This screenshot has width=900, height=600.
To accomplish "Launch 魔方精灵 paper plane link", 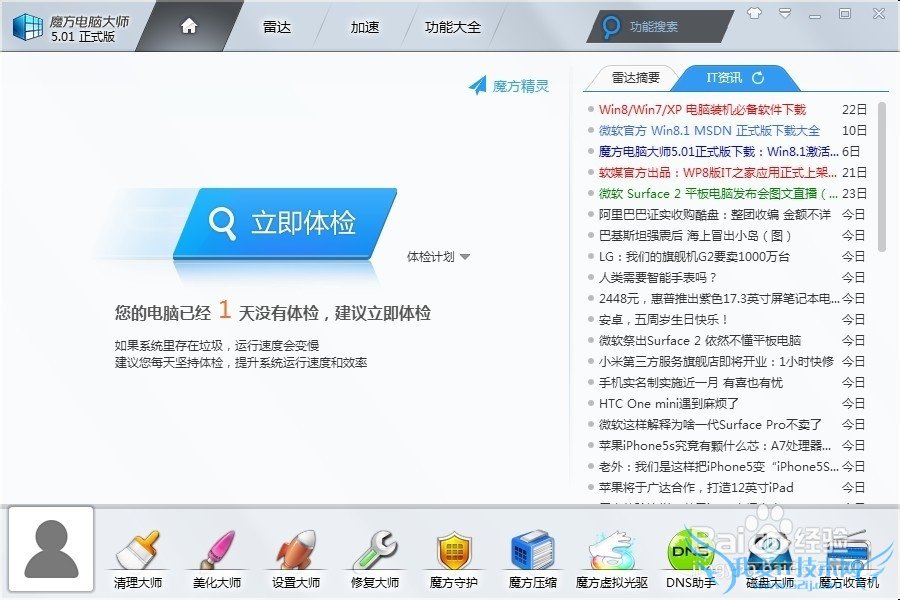I will (x=509, y=86).
